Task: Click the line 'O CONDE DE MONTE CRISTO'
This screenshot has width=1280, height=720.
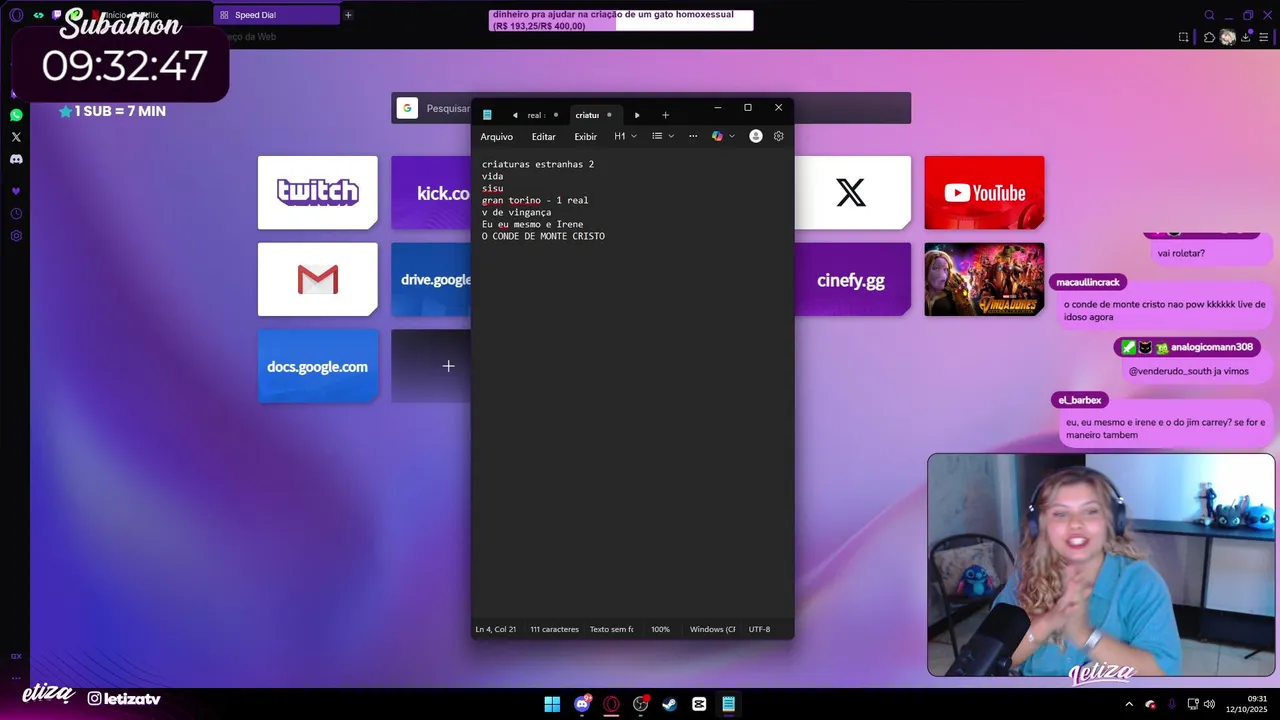Action: point(543,236)
